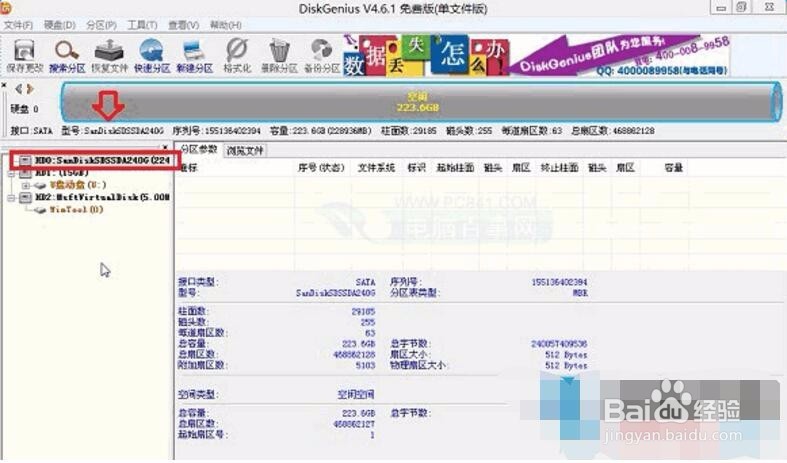Select the U盘 (U:) volume entry
787x463 pixels.
[x=78, y=185]
